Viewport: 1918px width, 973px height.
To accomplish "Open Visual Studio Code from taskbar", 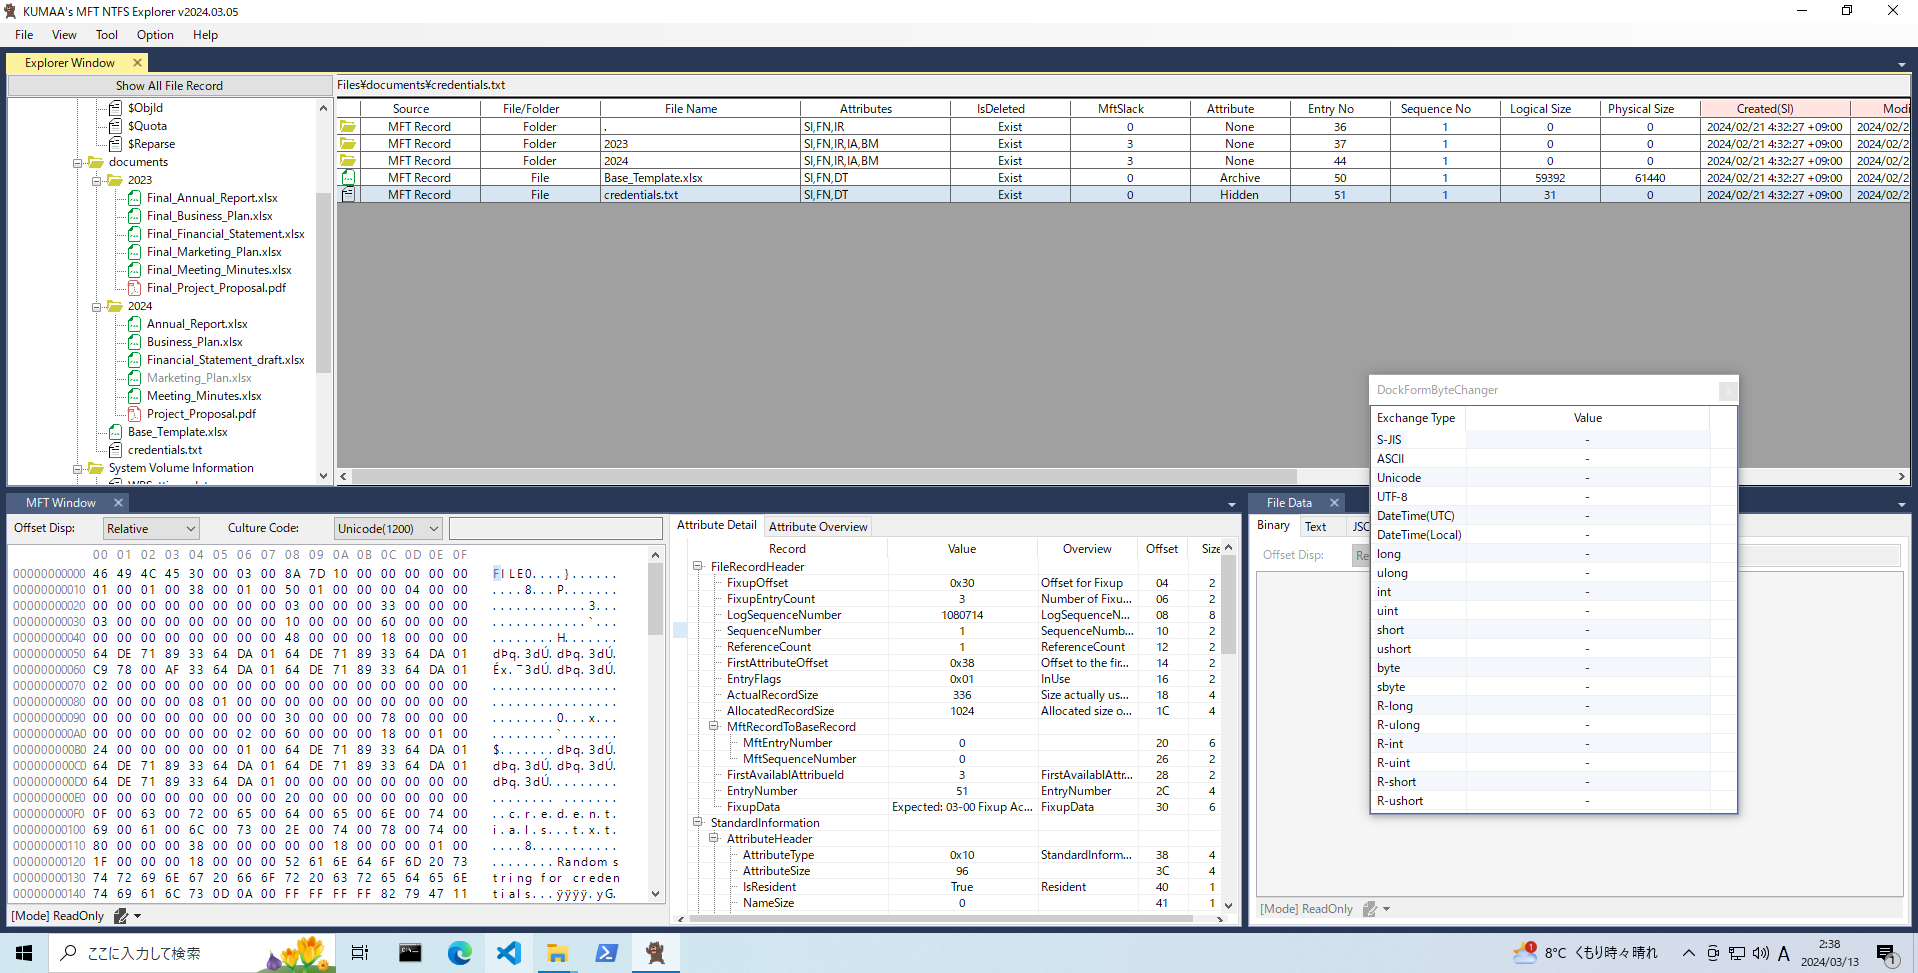I will 508,953.
